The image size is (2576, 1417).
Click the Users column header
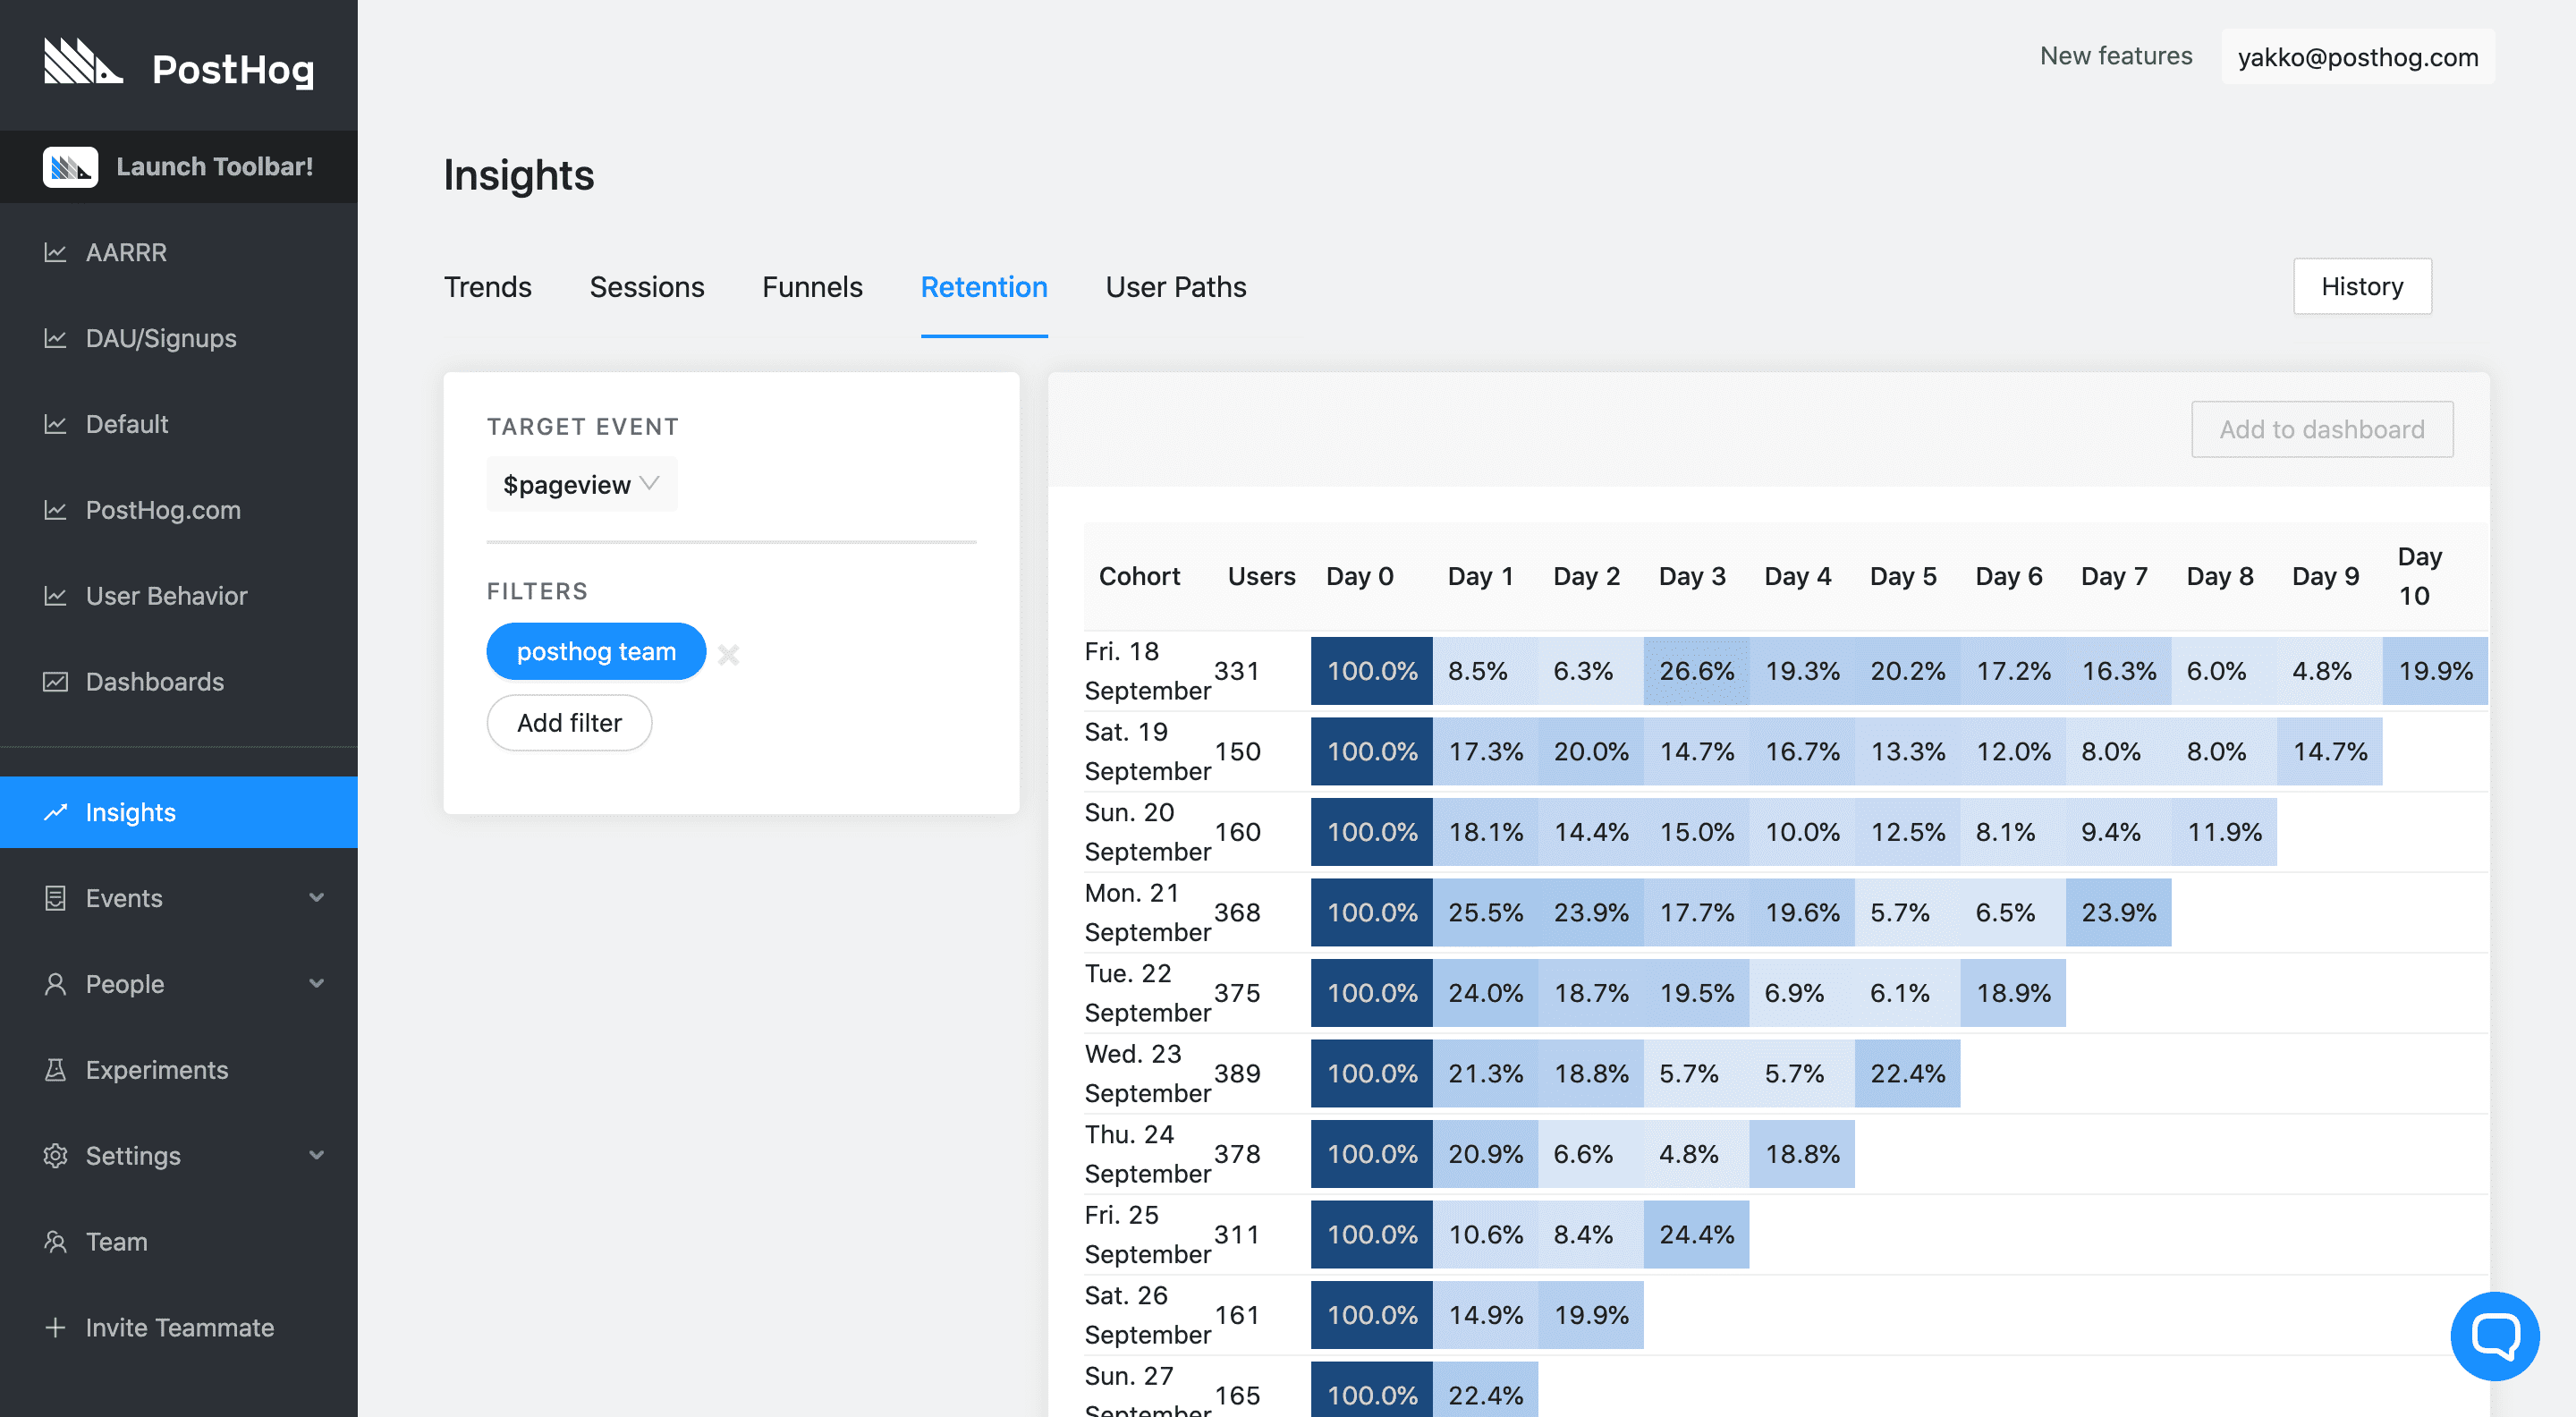tap(1261, 576)
